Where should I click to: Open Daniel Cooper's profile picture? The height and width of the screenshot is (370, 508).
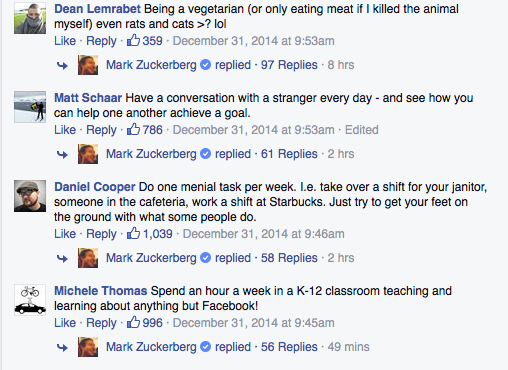(30, 196)
